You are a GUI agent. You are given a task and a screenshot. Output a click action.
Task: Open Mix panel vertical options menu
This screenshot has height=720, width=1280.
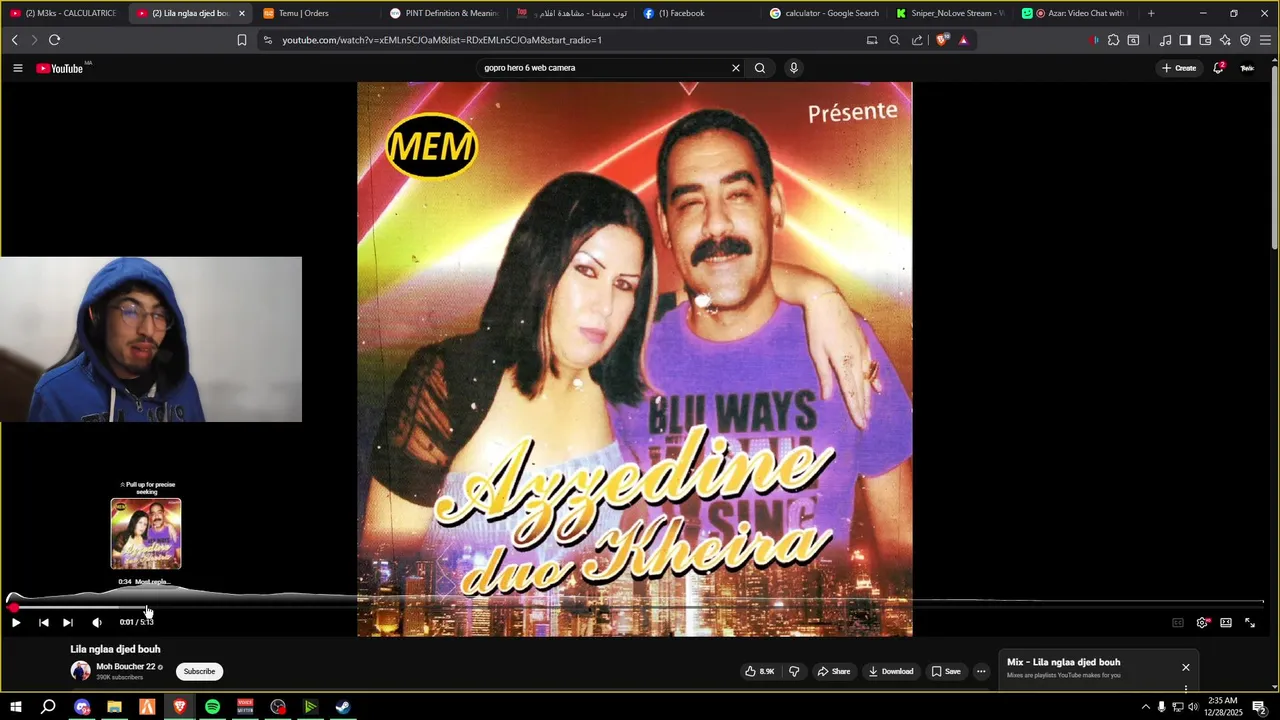[x=1186, y=689]
